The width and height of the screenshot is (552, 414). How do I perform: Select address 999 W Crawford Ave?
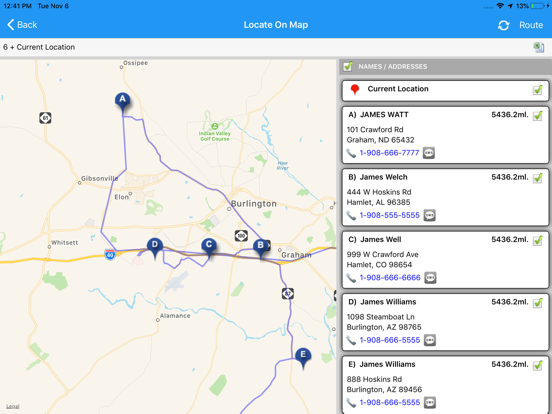coord(382,254)
